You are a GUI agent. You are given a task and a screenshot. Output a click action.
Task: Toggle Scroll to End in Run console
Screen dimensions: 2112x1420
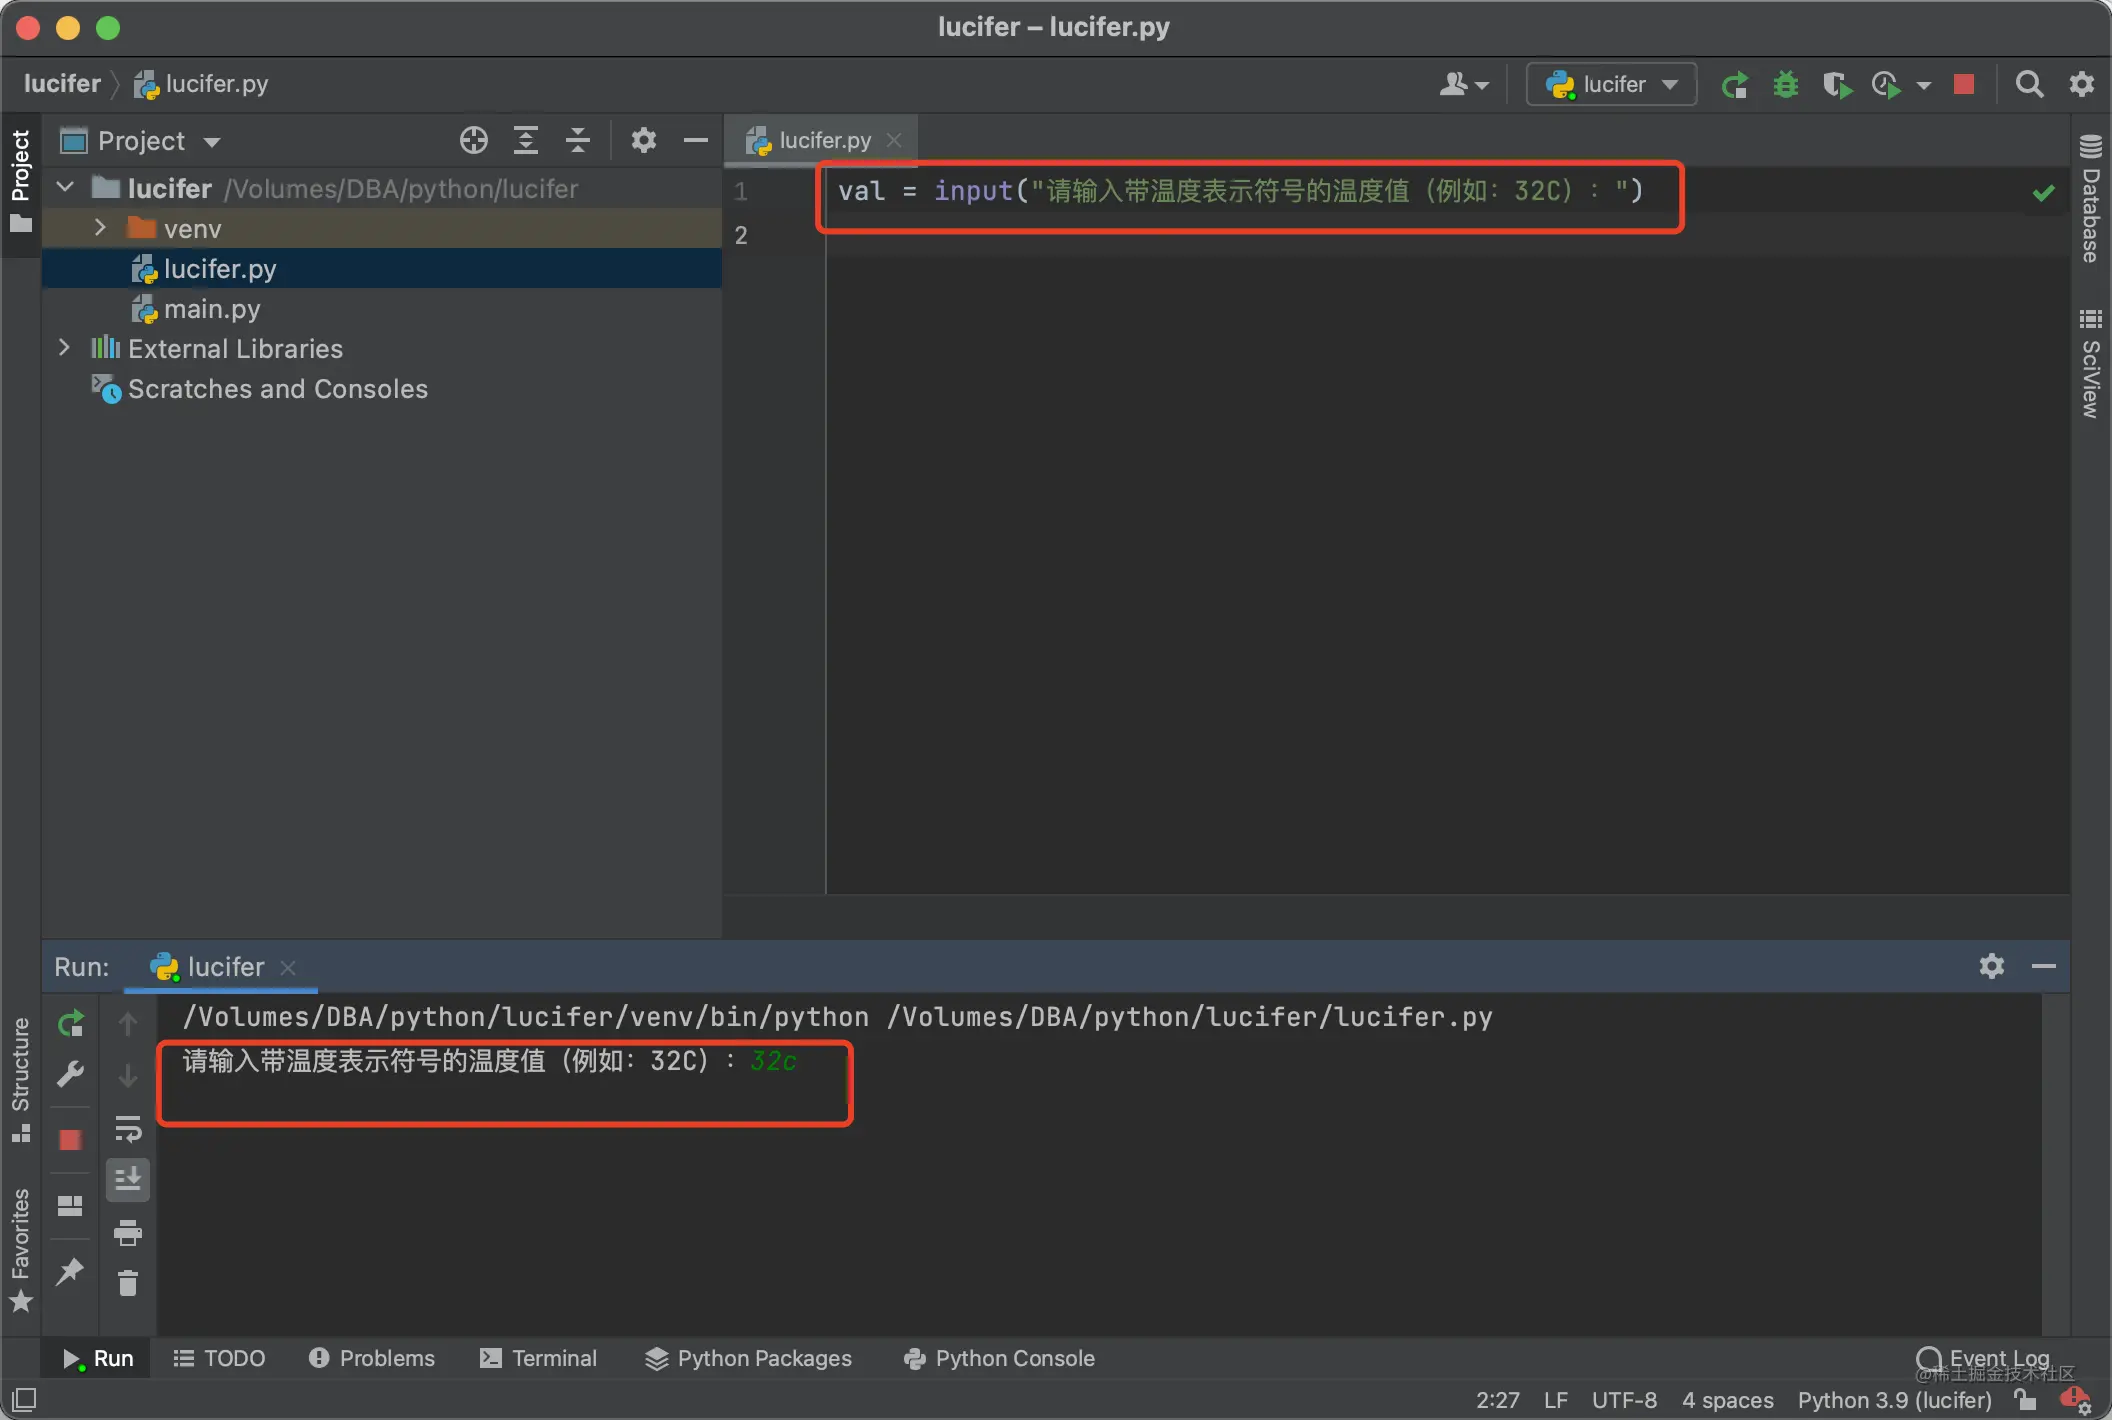128,1180
